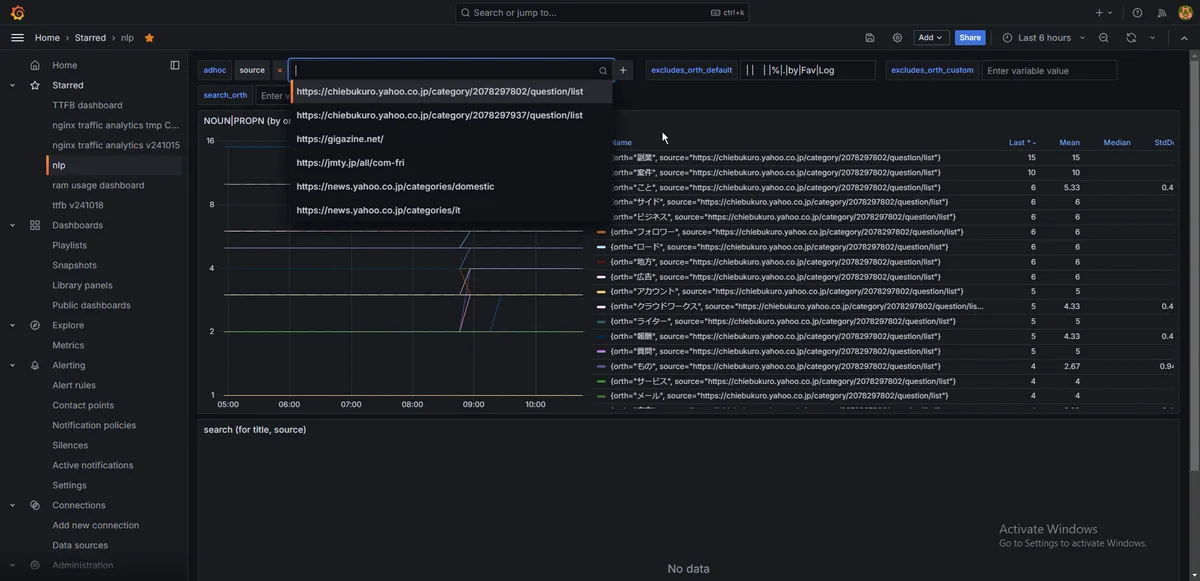The image size is (1200, 581).
Task: Click the ロード series color swatch in the legend
Action: [x=601, y=247]
